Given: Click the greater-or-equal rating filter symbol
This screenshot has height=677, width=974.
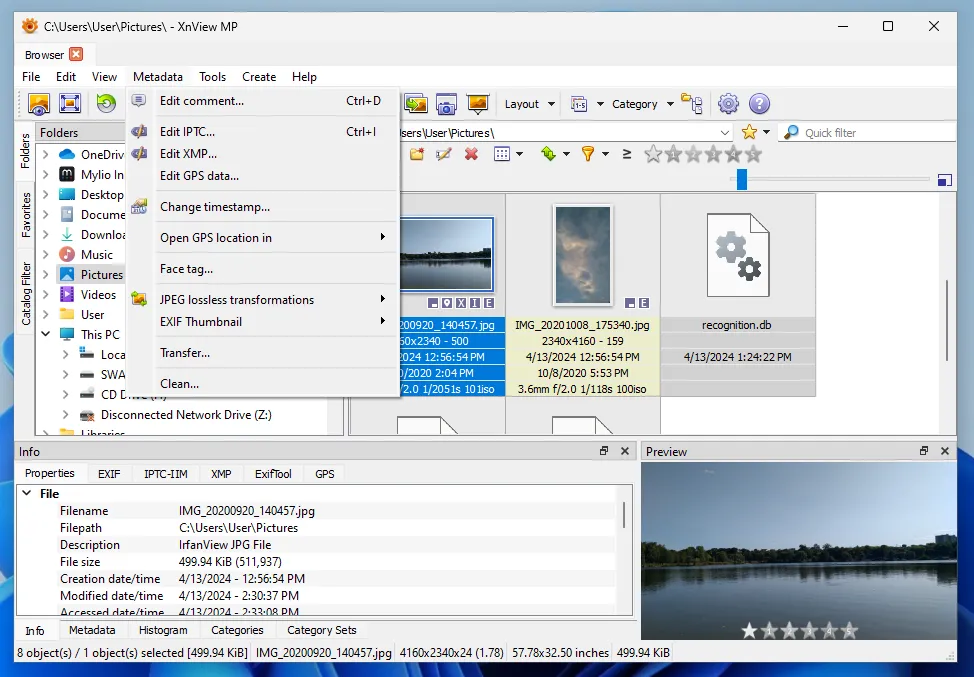Looking at the screenshot, I should click(627, 153).
